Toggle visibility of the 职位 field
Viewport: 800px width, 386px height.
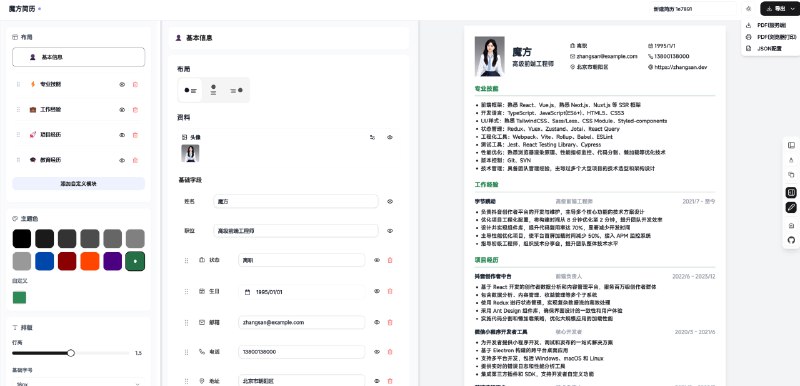pyautogui.click(x=390, y=230)
